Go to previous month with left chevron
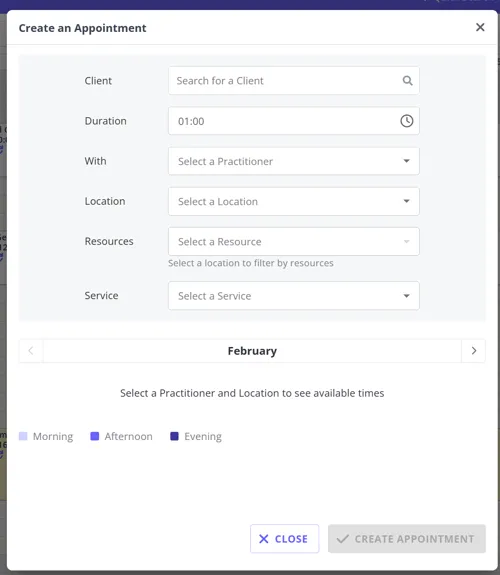This screenshot has height=575, width=500. [31, 351]
